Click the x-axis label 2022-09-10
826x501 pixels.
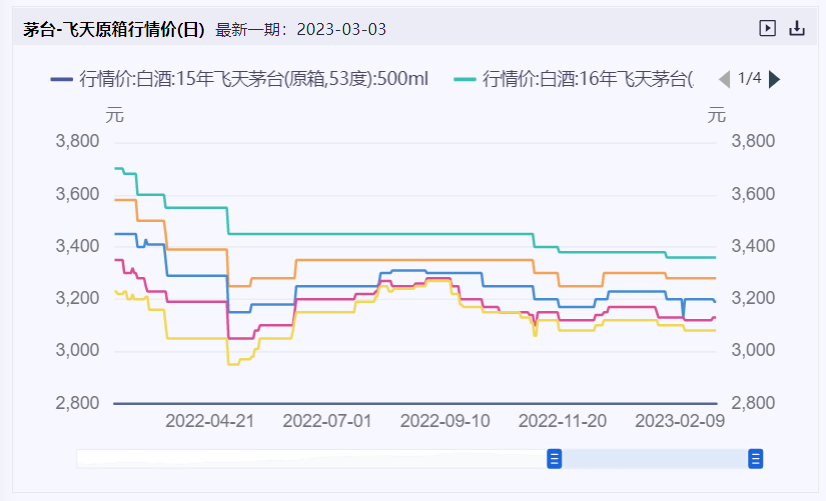(x=445, y=421)
